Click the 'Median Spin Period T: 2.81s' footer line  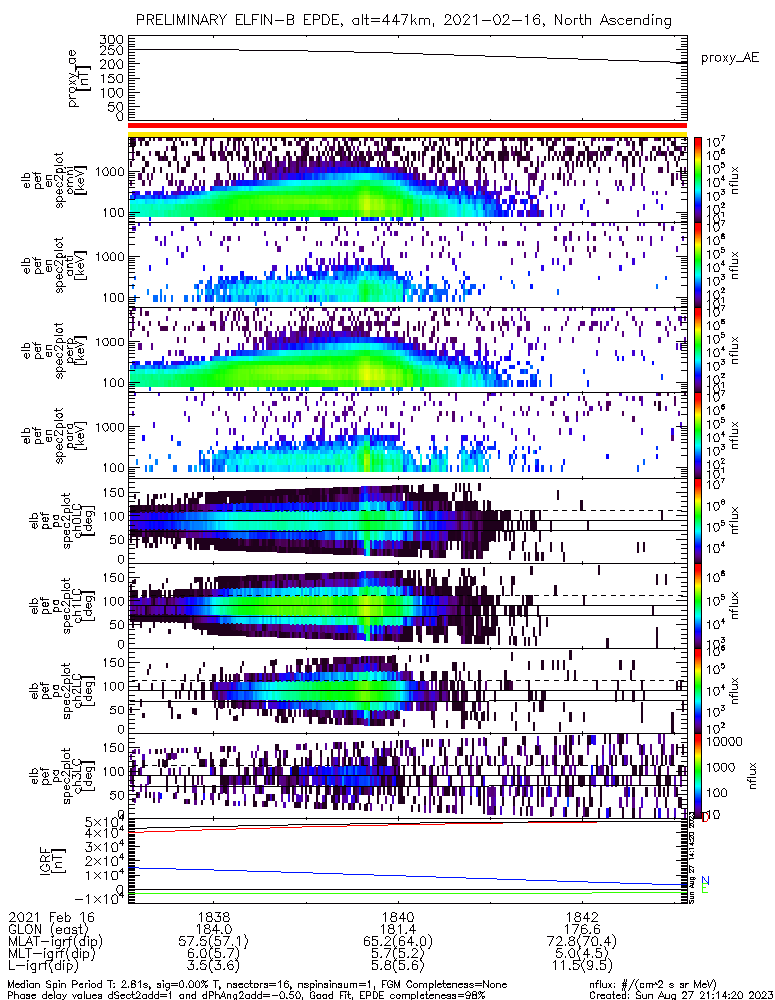258,985
